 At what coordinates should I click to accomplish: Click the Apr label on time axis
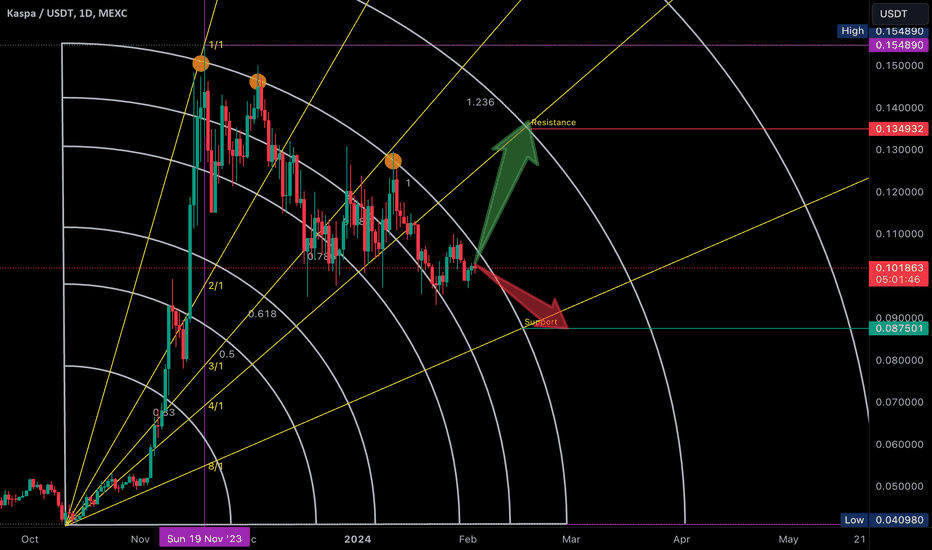681,539
